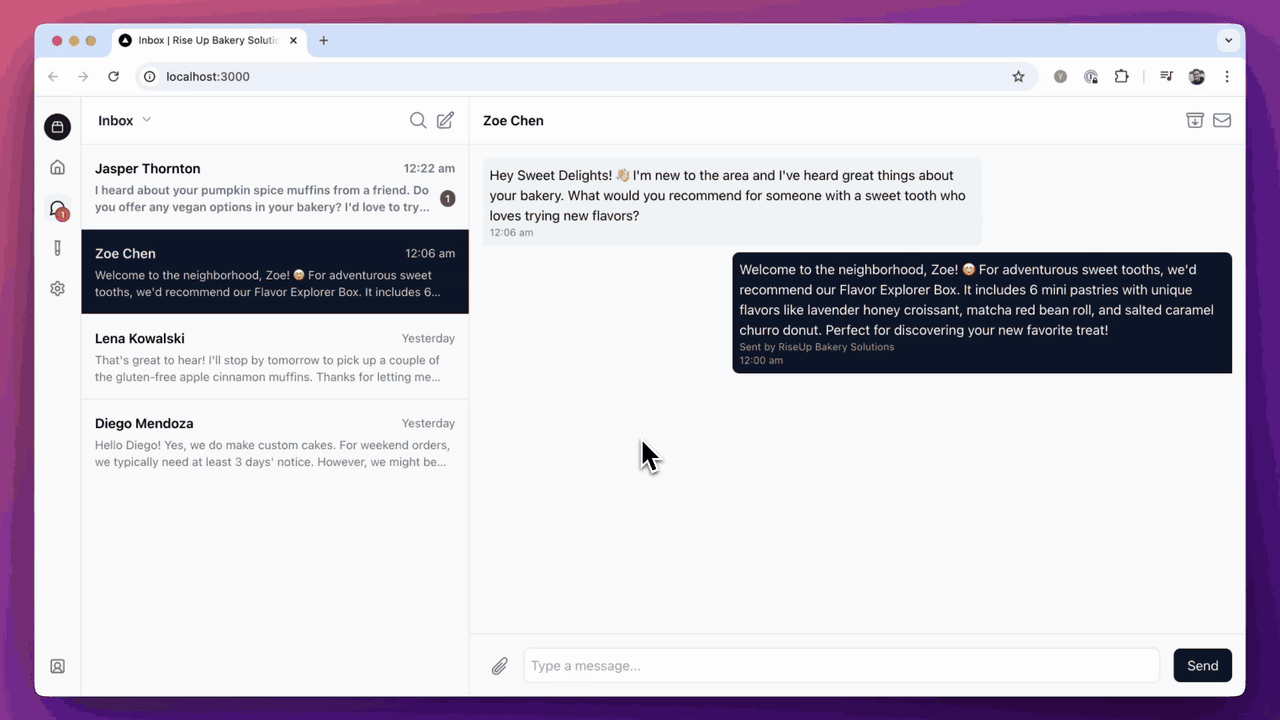Image resolution: width=1280 pixels, height=720 pixels.
Task: Open the settings gear in sidebar
Action: pos(57,289)
